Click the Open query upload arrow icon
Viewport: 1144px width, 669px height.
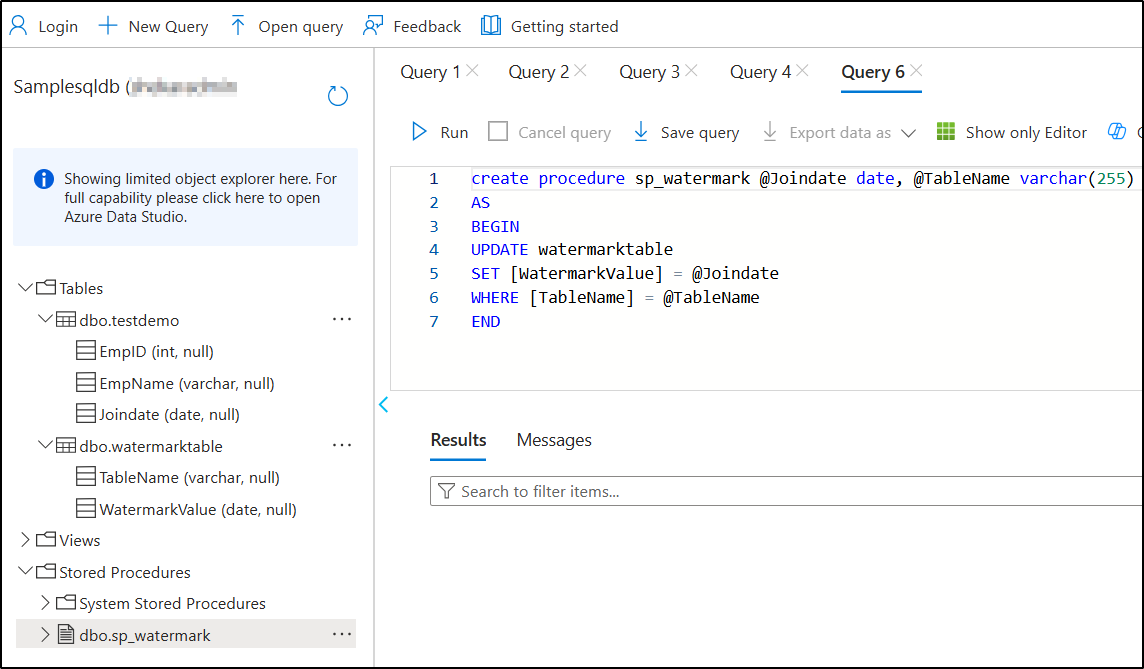[x=238, y=26]
